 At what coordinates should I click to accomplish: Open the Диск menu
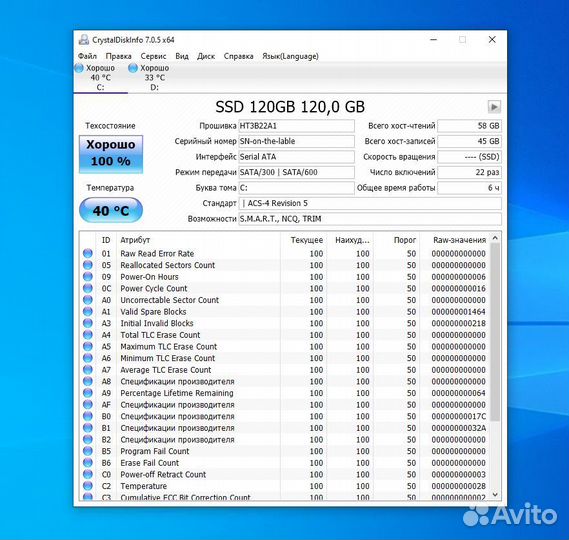tap(206, 56)
